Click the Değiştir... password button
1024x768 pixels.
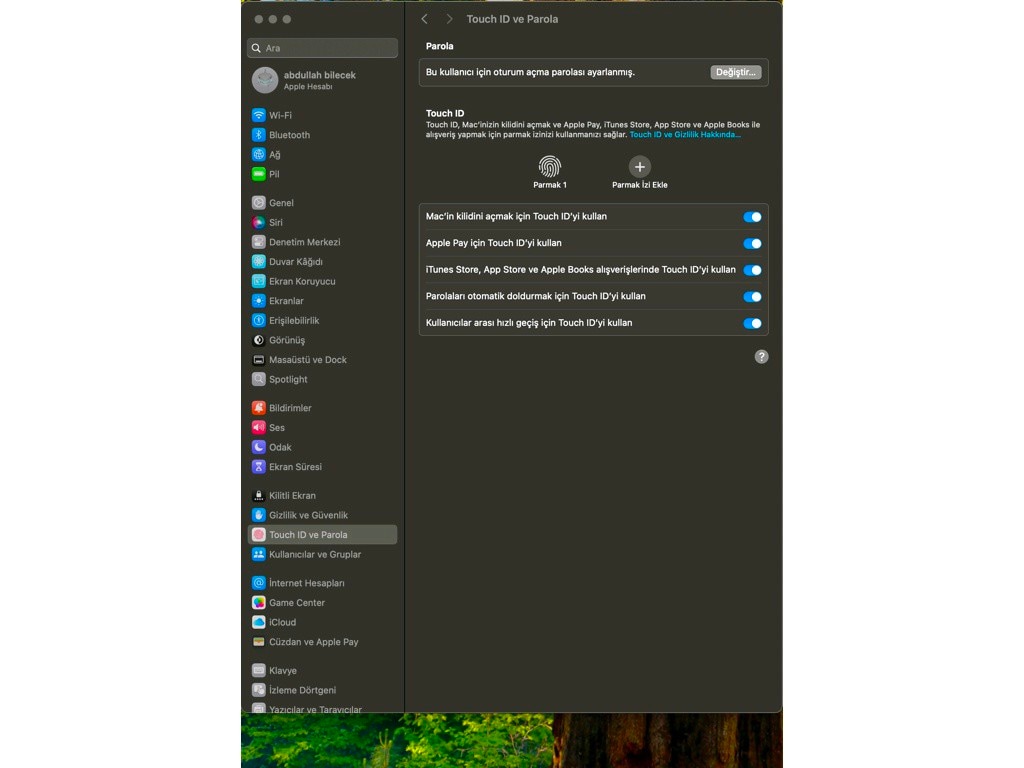tap(735, 72)
